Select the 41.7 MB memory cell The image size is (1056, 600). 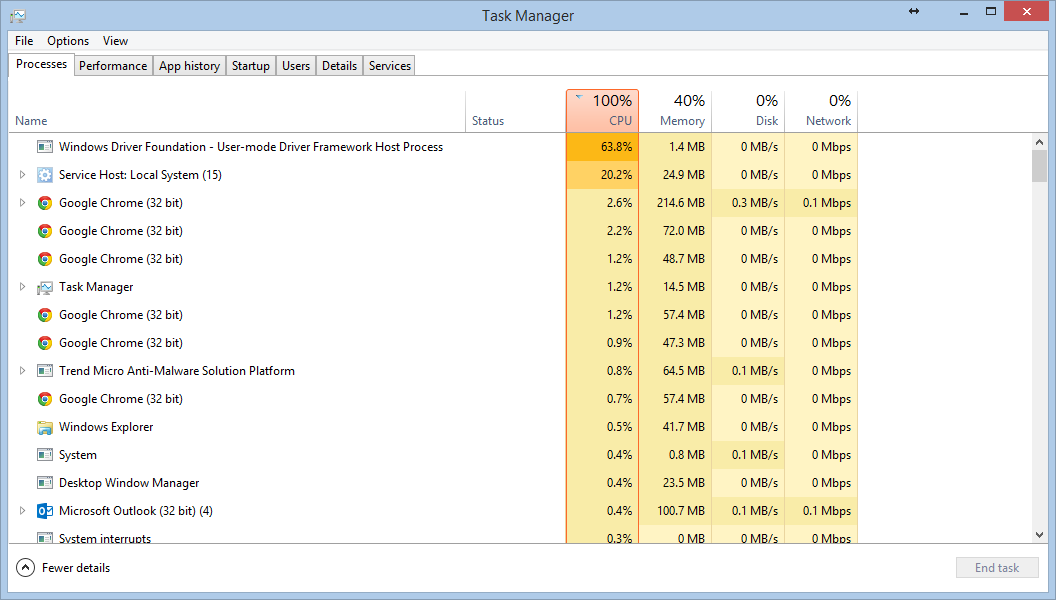click(x=675, y=427)
